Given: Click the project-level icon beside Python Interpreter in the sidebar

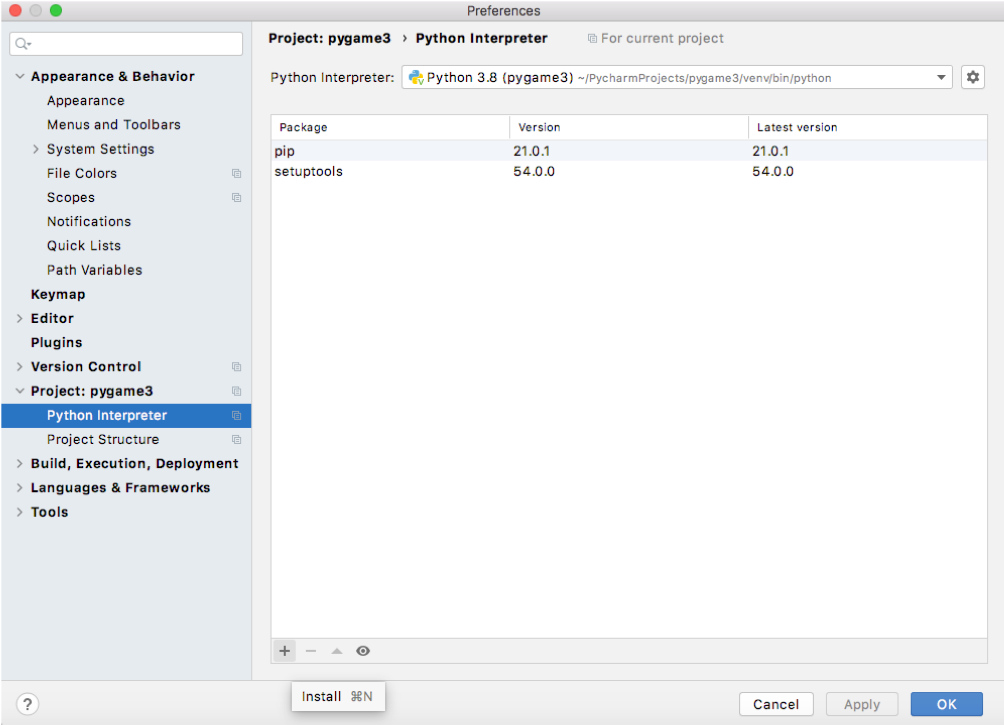Looking at the screenshot, I should [x=236, y=416].
